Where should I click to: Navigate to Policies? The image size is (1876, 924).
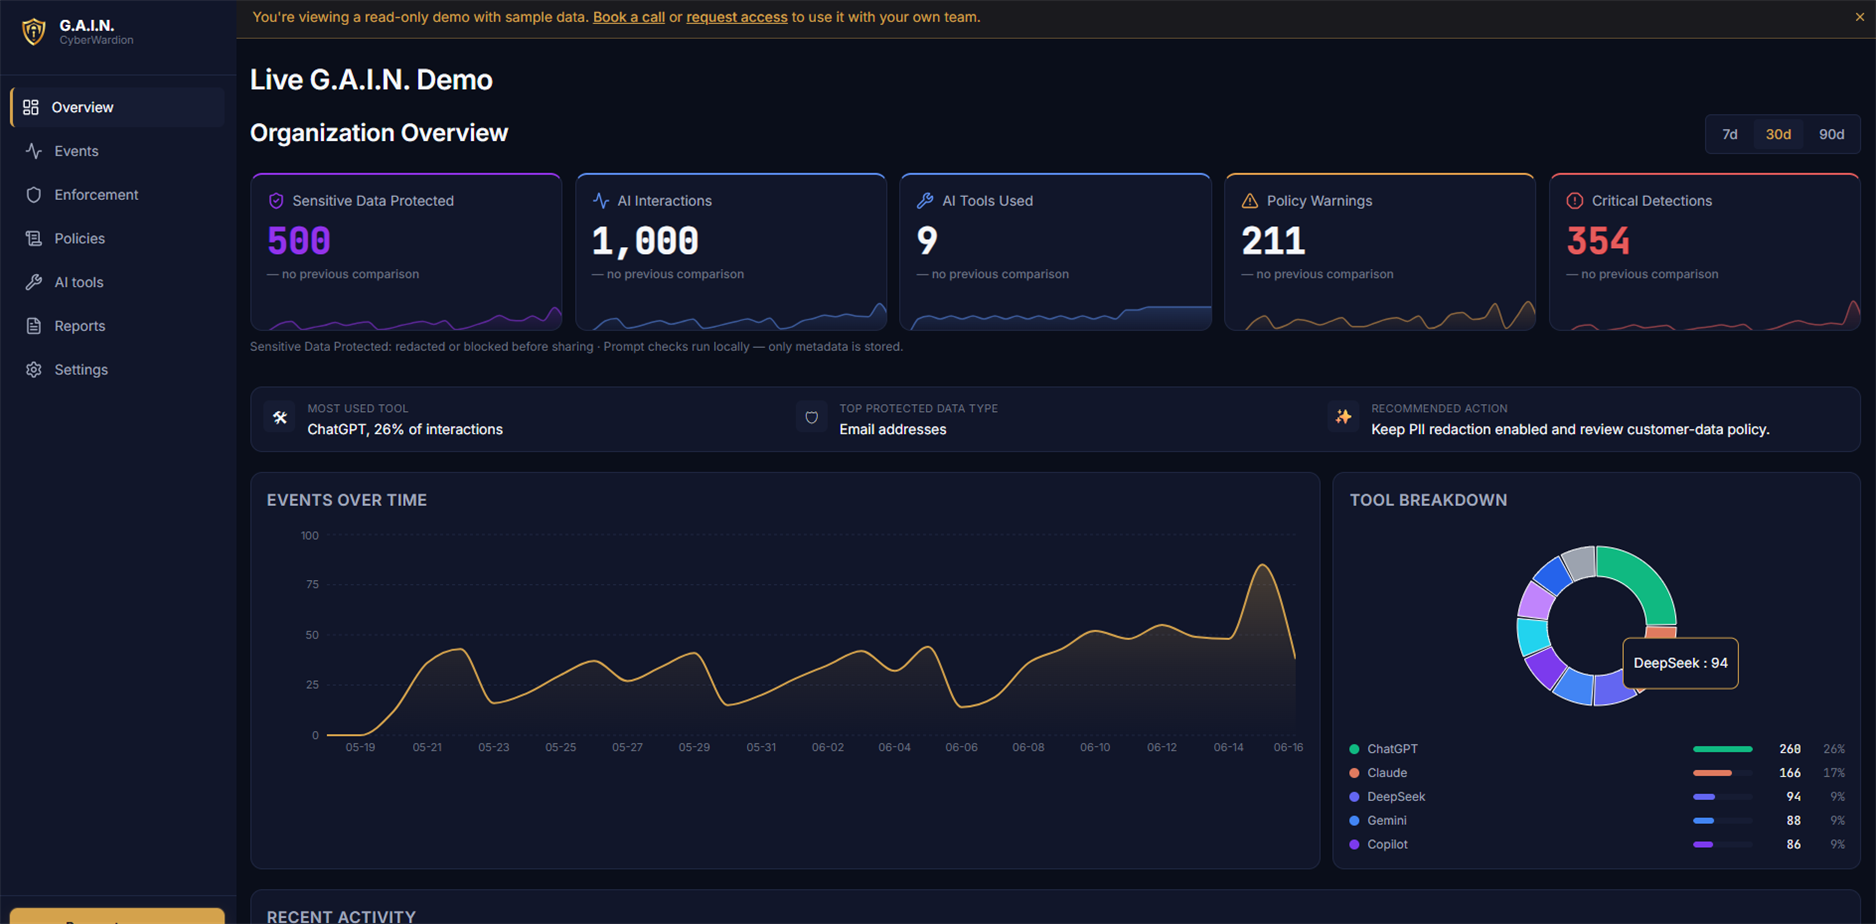point(118,238)
